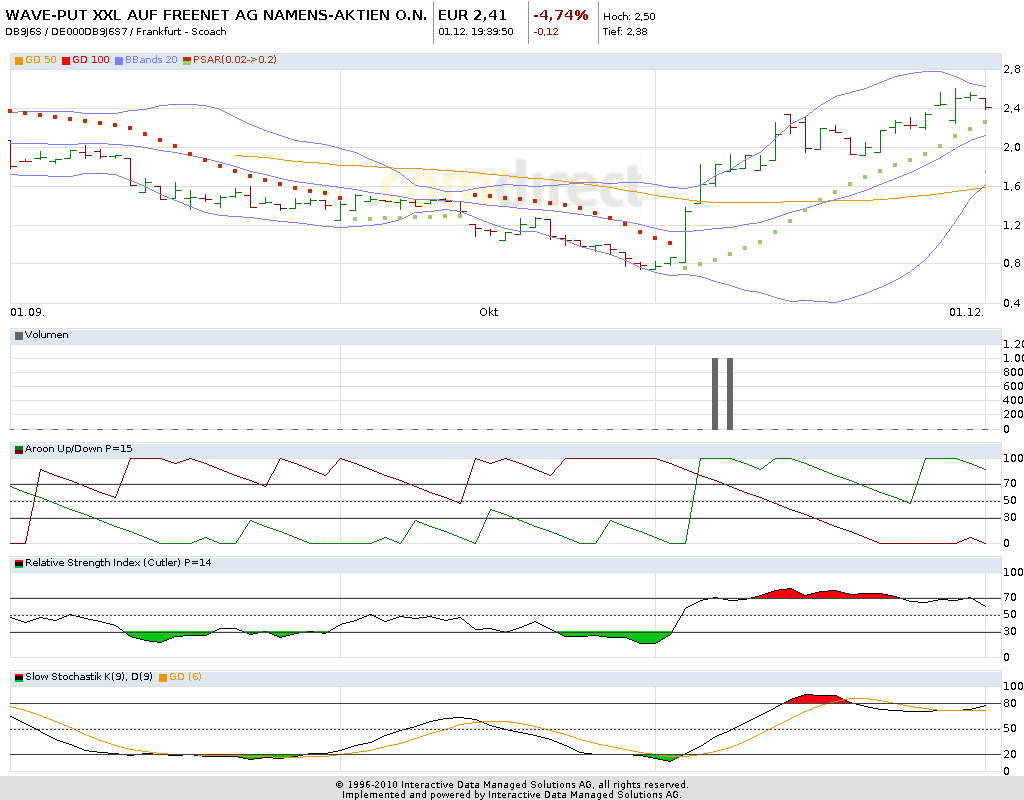Click the Slow Stochastik K(9), D(9) label
The image size is (1024, 800).
[89, 677]
